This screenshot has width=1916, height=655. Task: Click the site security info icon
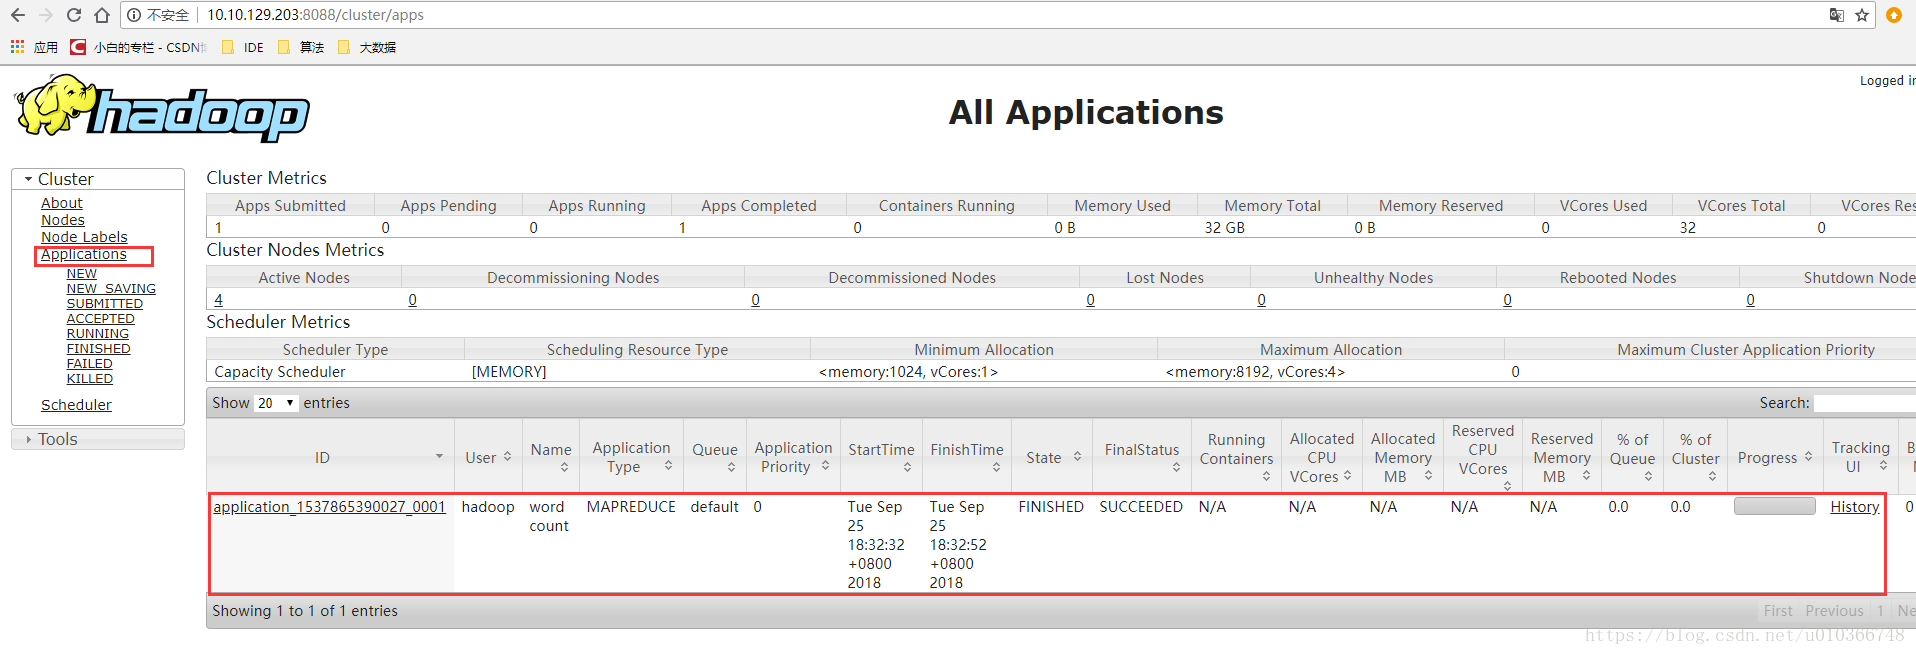(x=134, y=15)
